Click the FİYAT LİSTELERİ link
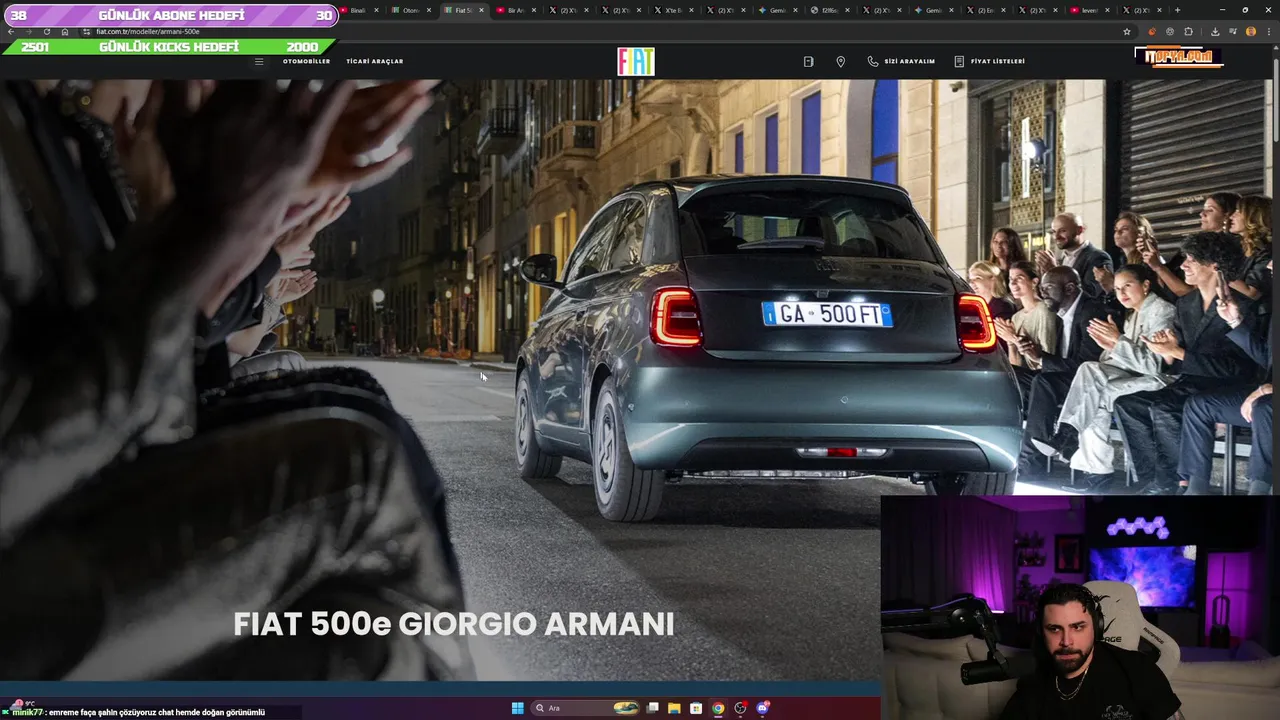 click(989, 61)
